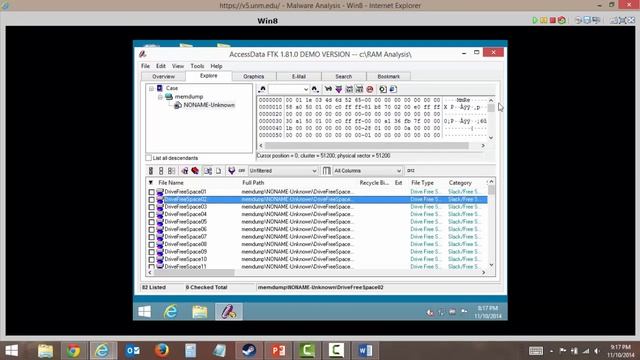Click the red circular icon in viewer toolbar

click(x=370, y=89)
